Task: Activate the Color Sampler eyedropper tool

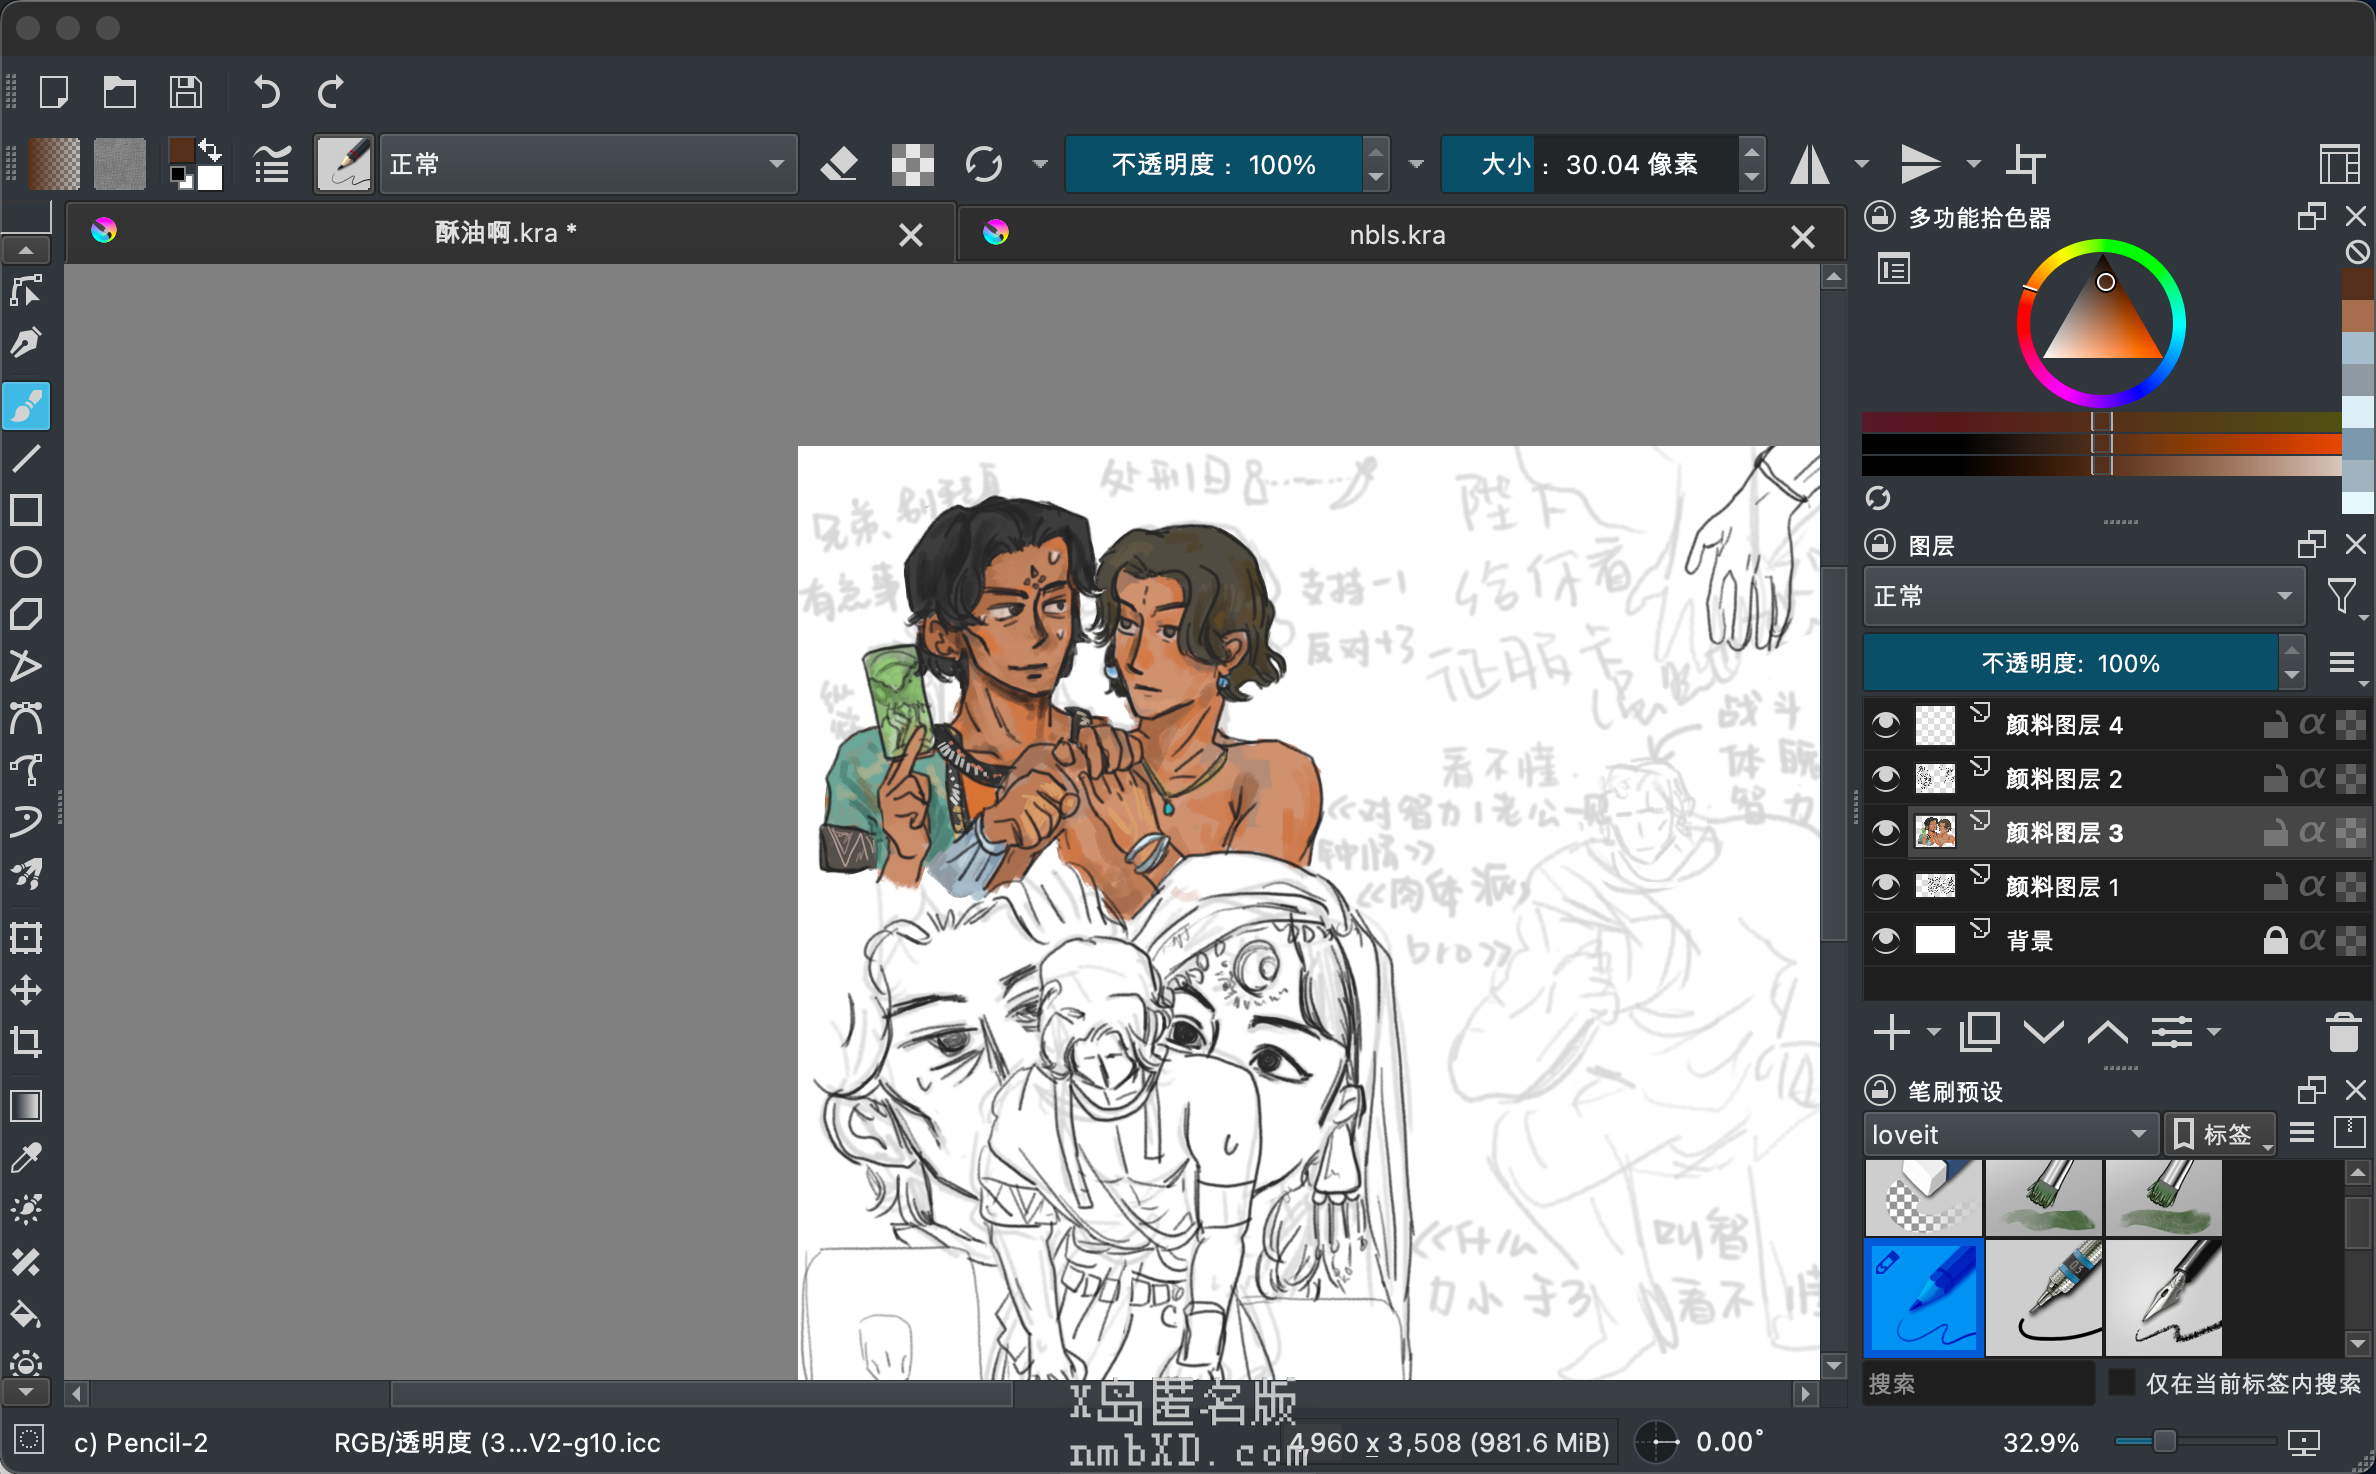Action: coord(26,1158)
